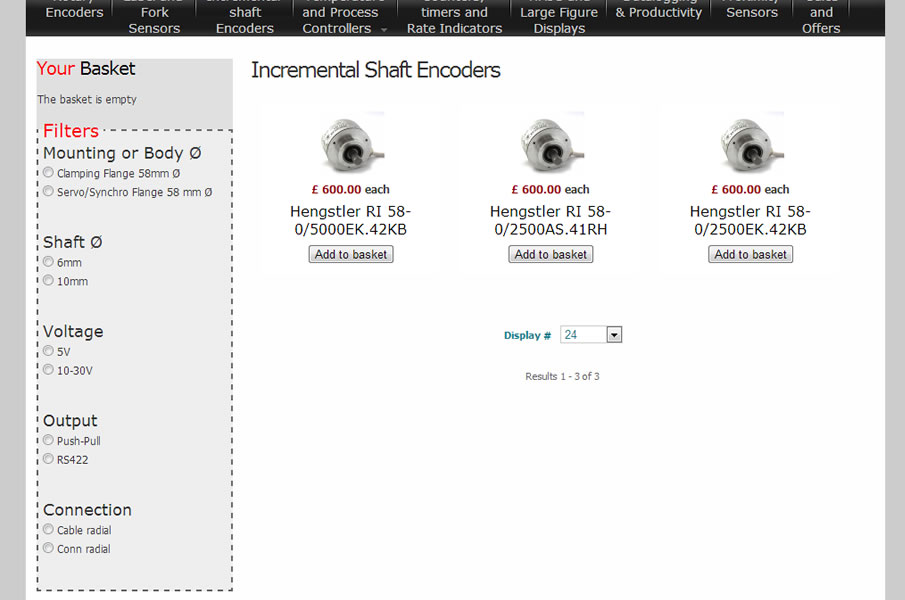The width and height of the screenshot is (905, 600).
Task: Click 'Results 1 - 3 of 3' text
Action: 562,376
